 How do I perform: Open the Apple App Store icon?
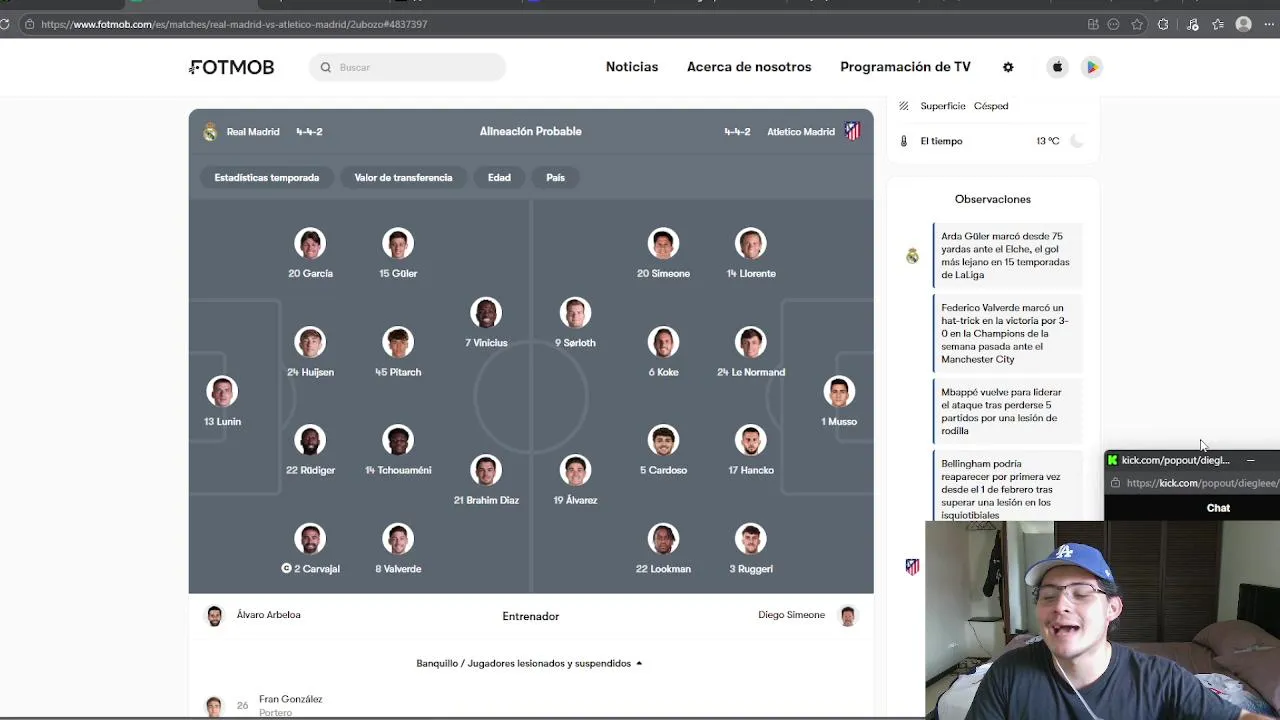[x=1057, y=67]
